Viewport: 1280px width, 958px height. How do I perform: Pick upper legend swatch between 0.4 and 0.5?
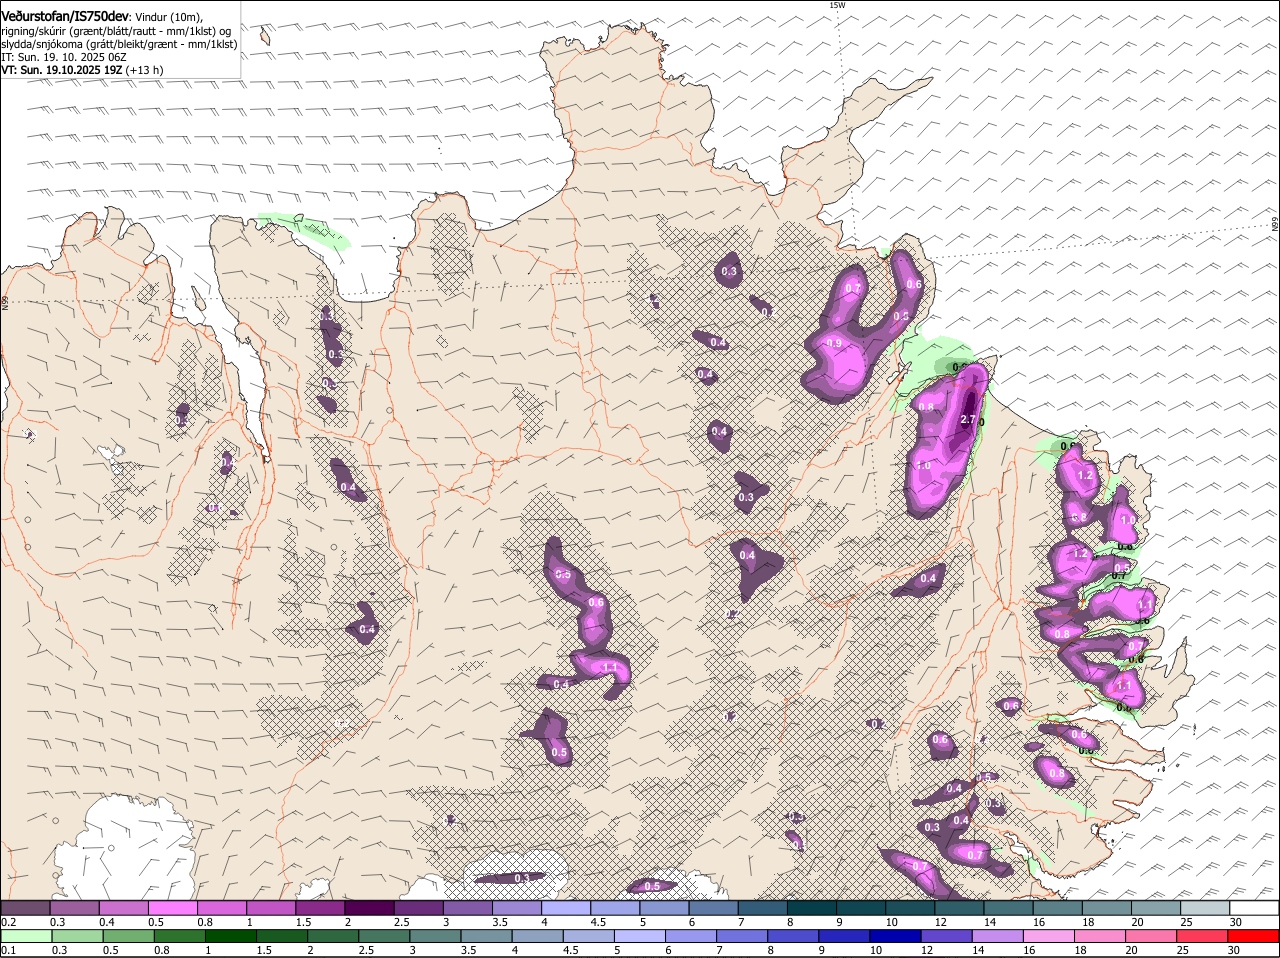[123, 908]
